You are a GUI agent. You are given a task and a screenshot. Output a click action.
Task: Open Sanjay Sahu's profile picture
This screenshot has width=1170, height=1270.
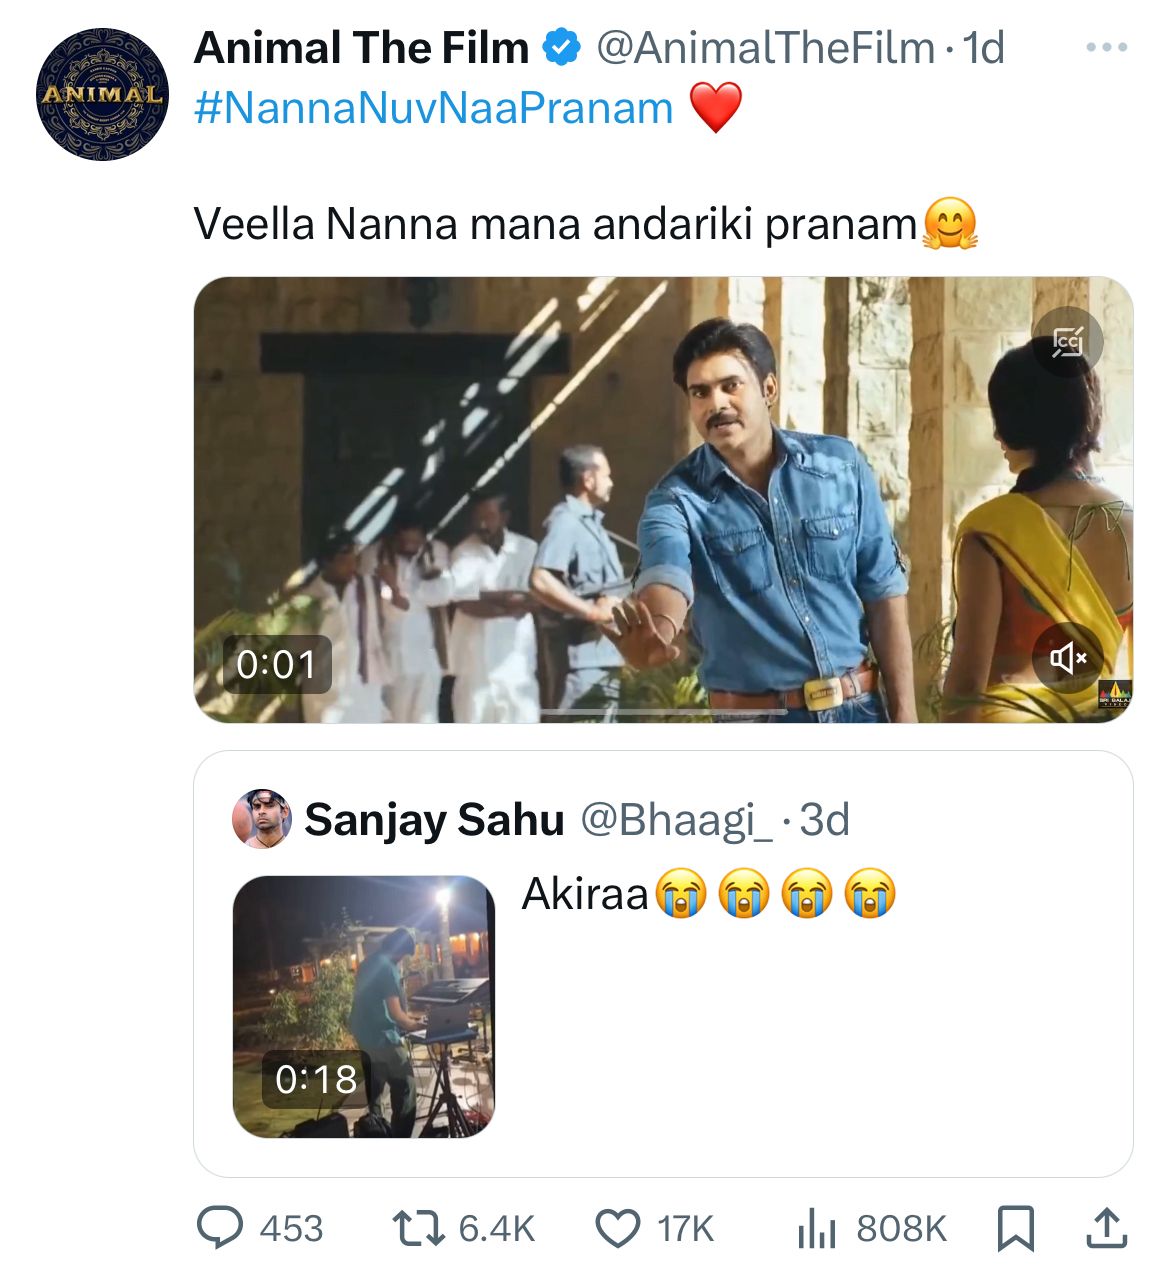262,819
